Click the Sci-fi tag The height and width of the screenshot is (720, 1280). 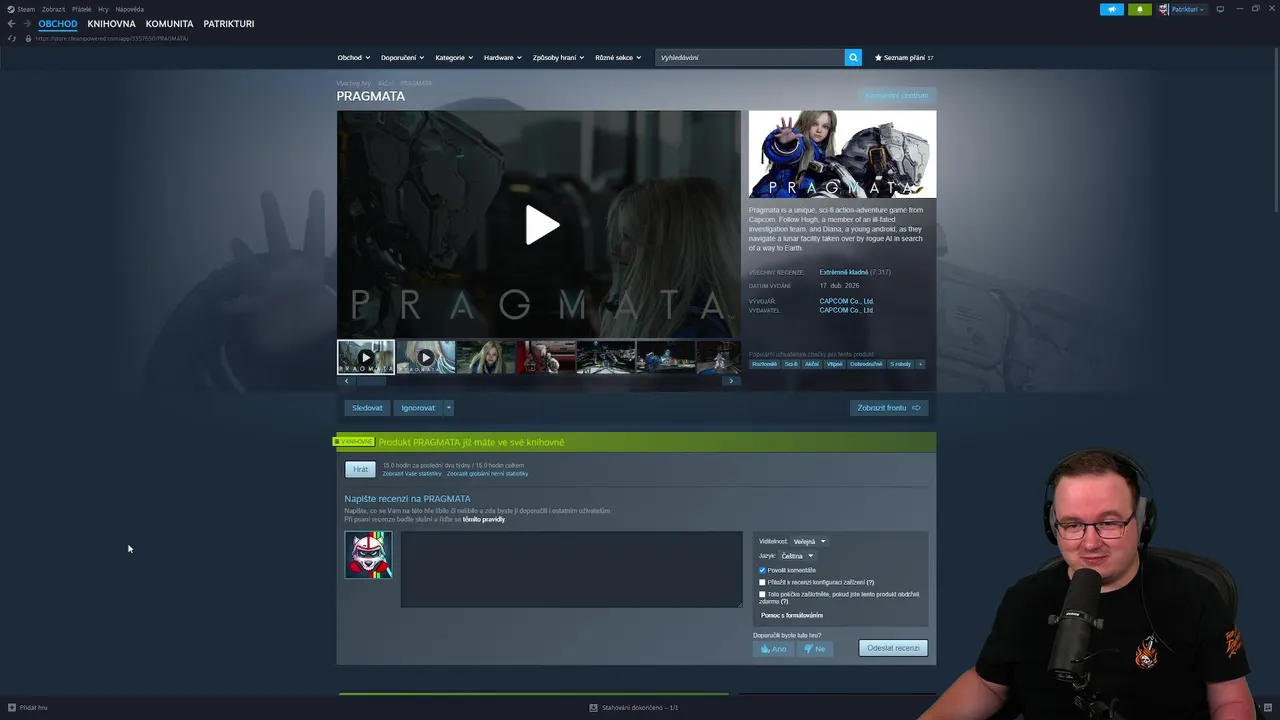[x=791, y=364]
